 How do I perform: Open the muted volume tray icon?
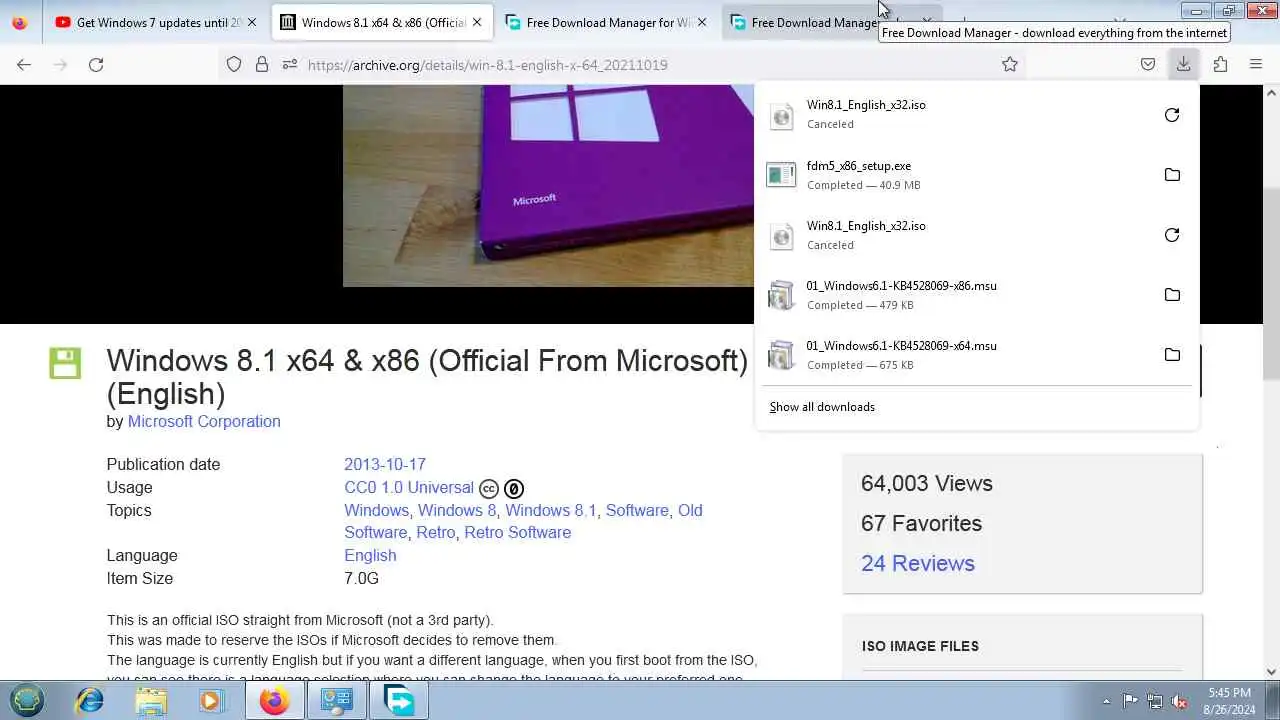point(1180,701)
